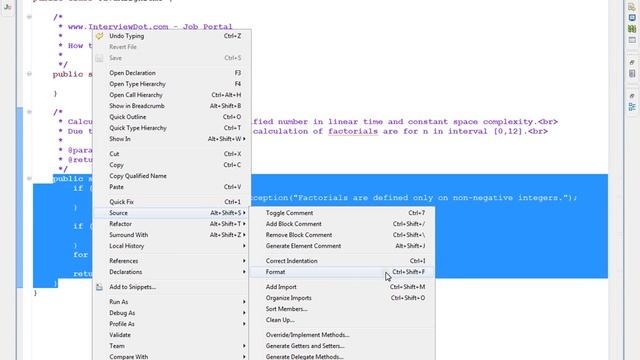The width and height of the screenshot is (640, 360).
Task: Click the gray window icon below green grid icon
Action: coord(632,40)
